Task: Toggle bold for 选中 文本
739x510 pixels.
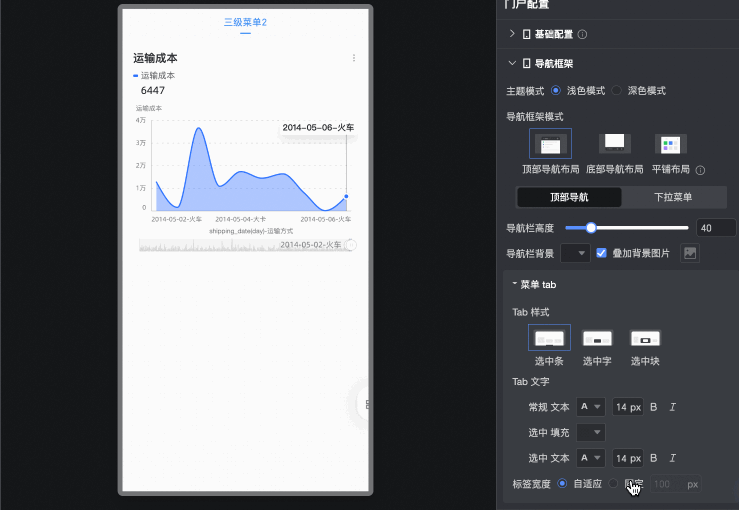Action: tap(653, 458)
